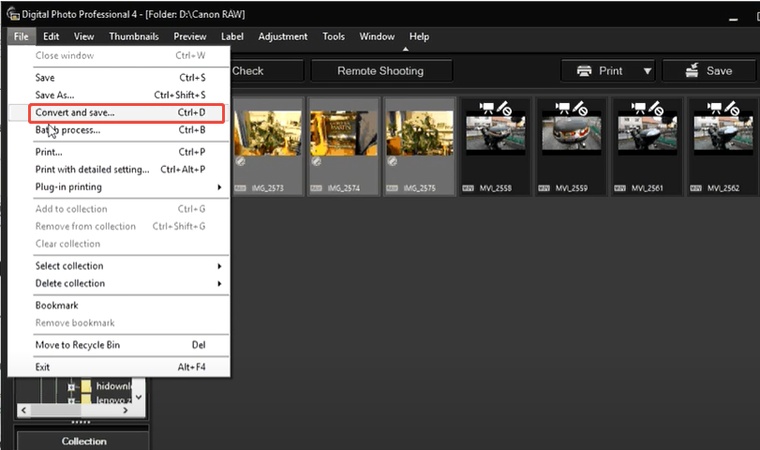Open the View menu
This screenshot has width=760, height=450.
pos(84,36)
